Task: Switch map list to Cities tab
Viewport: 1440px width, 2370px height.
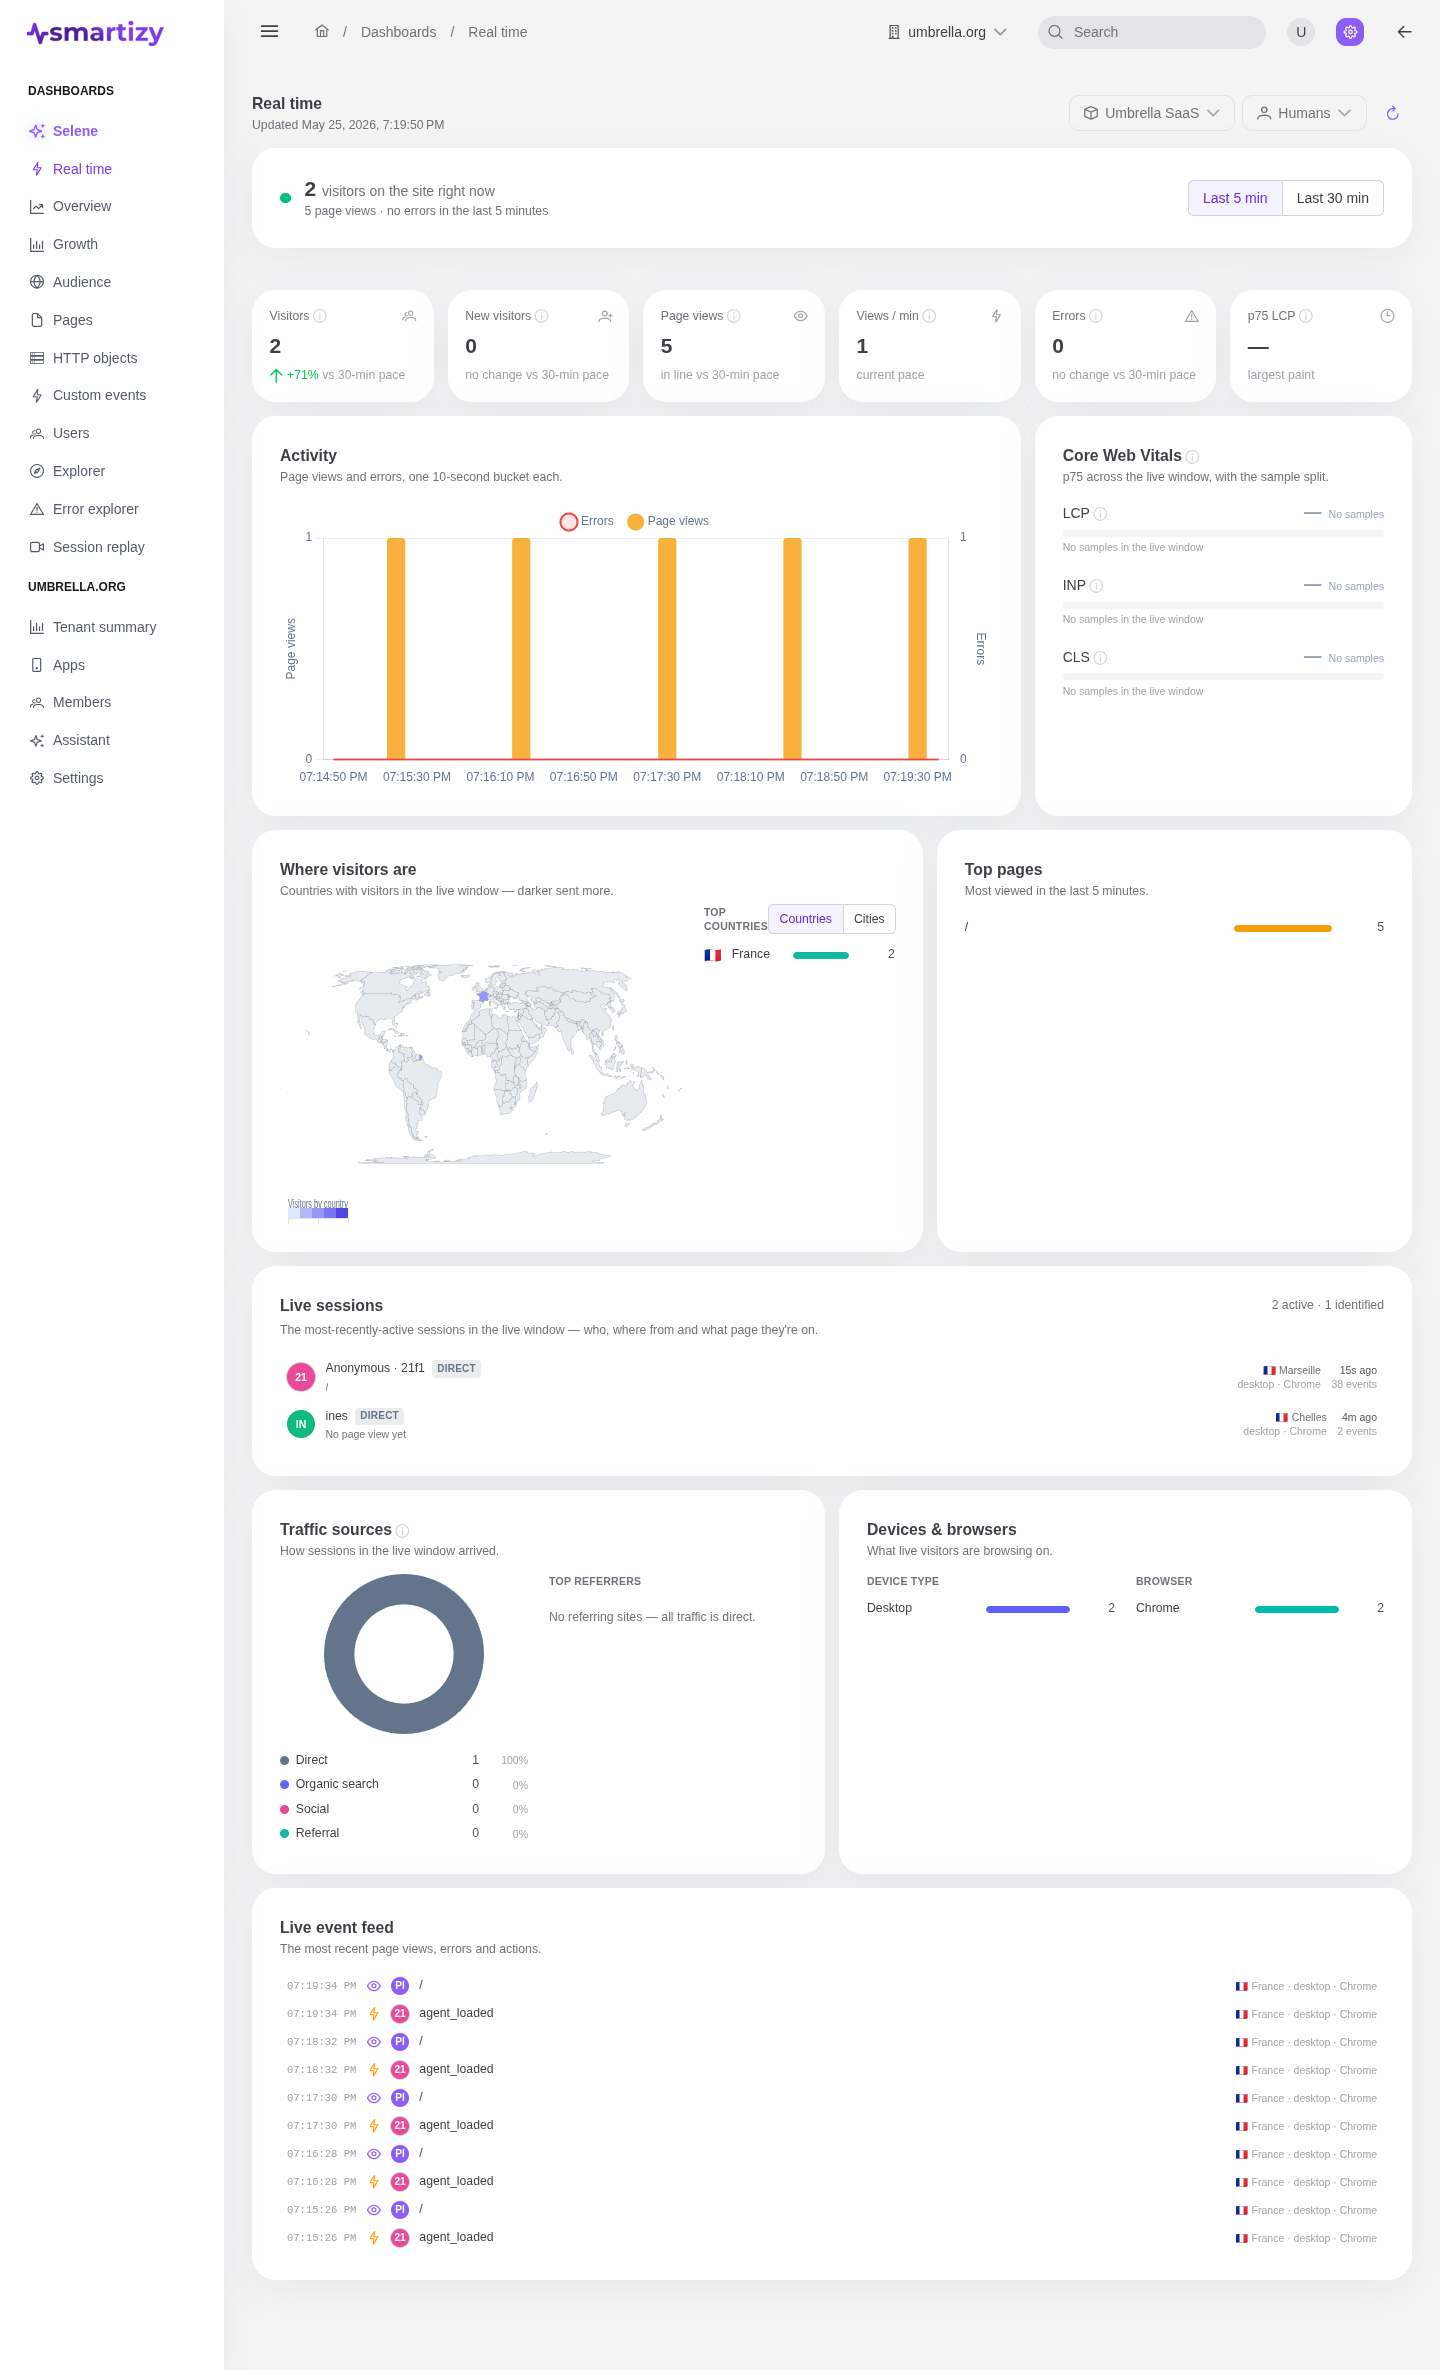Action: click(869, 919)
